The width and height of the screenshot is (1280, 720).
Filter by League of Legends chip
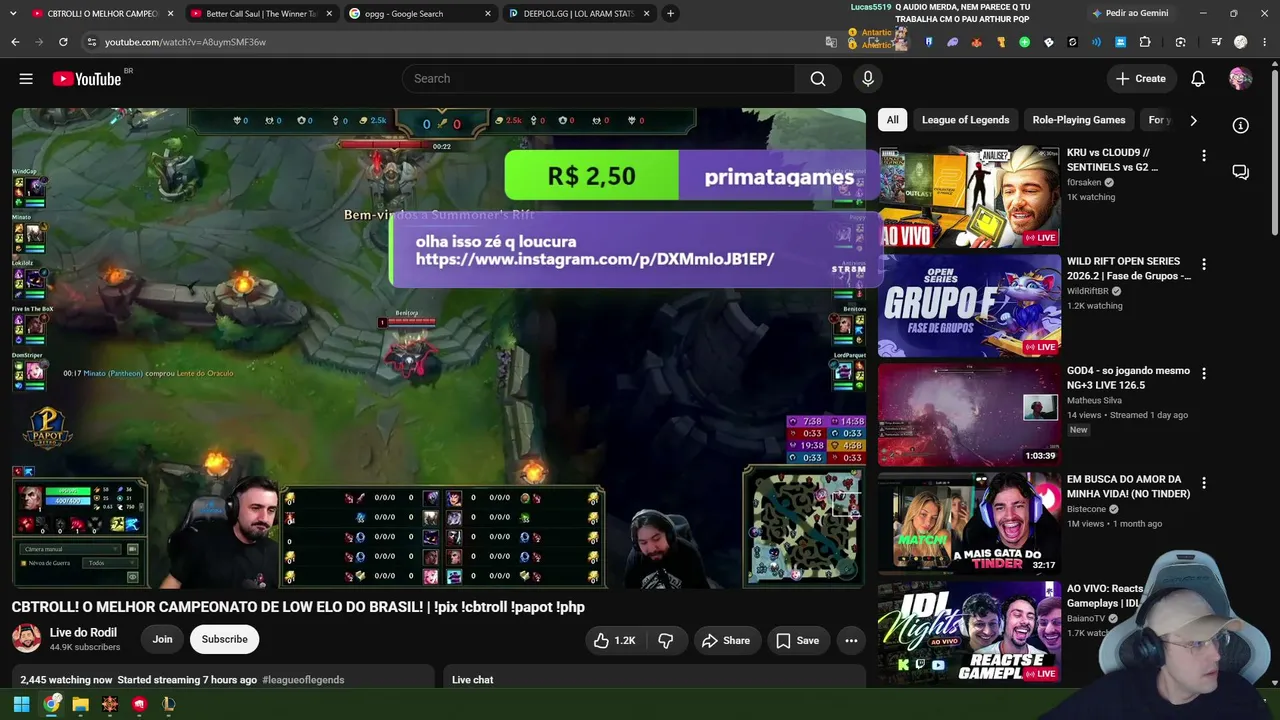click(x=965, y=120)
